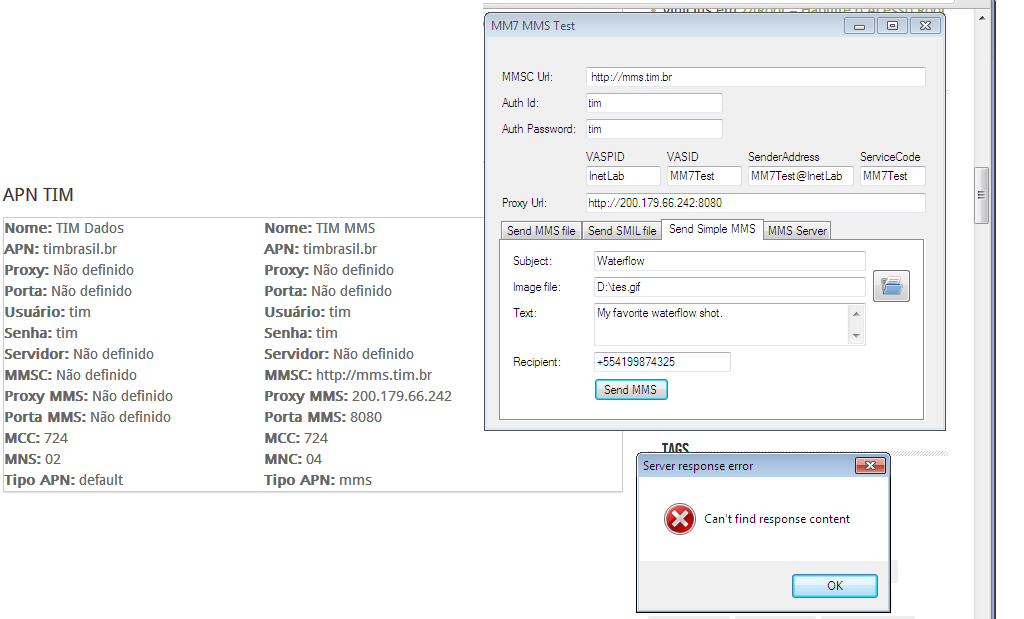Click the 'MNS: 02' text

(33, 459)
